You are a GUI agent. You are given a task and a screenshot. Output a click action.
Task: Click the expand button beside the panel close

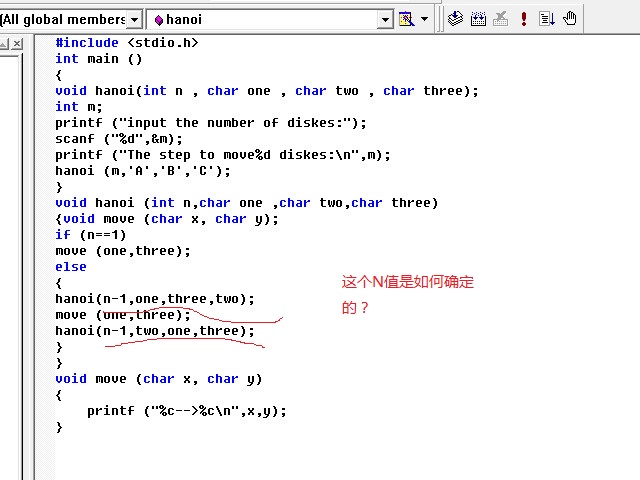(3, 43)
